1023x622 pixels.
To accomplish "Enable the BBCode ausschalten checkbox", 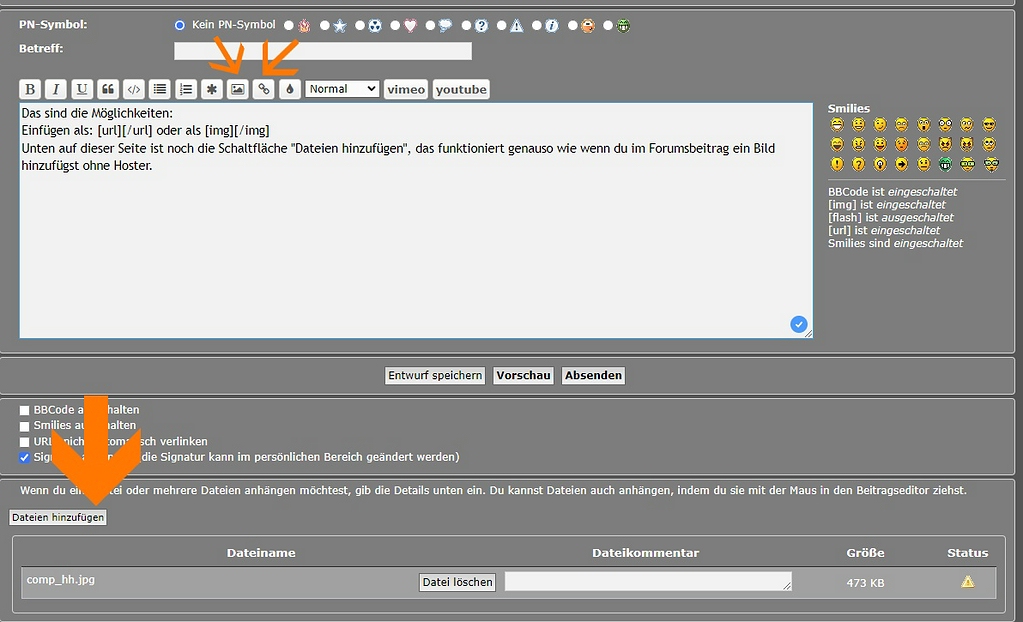I will coord(25,410).
